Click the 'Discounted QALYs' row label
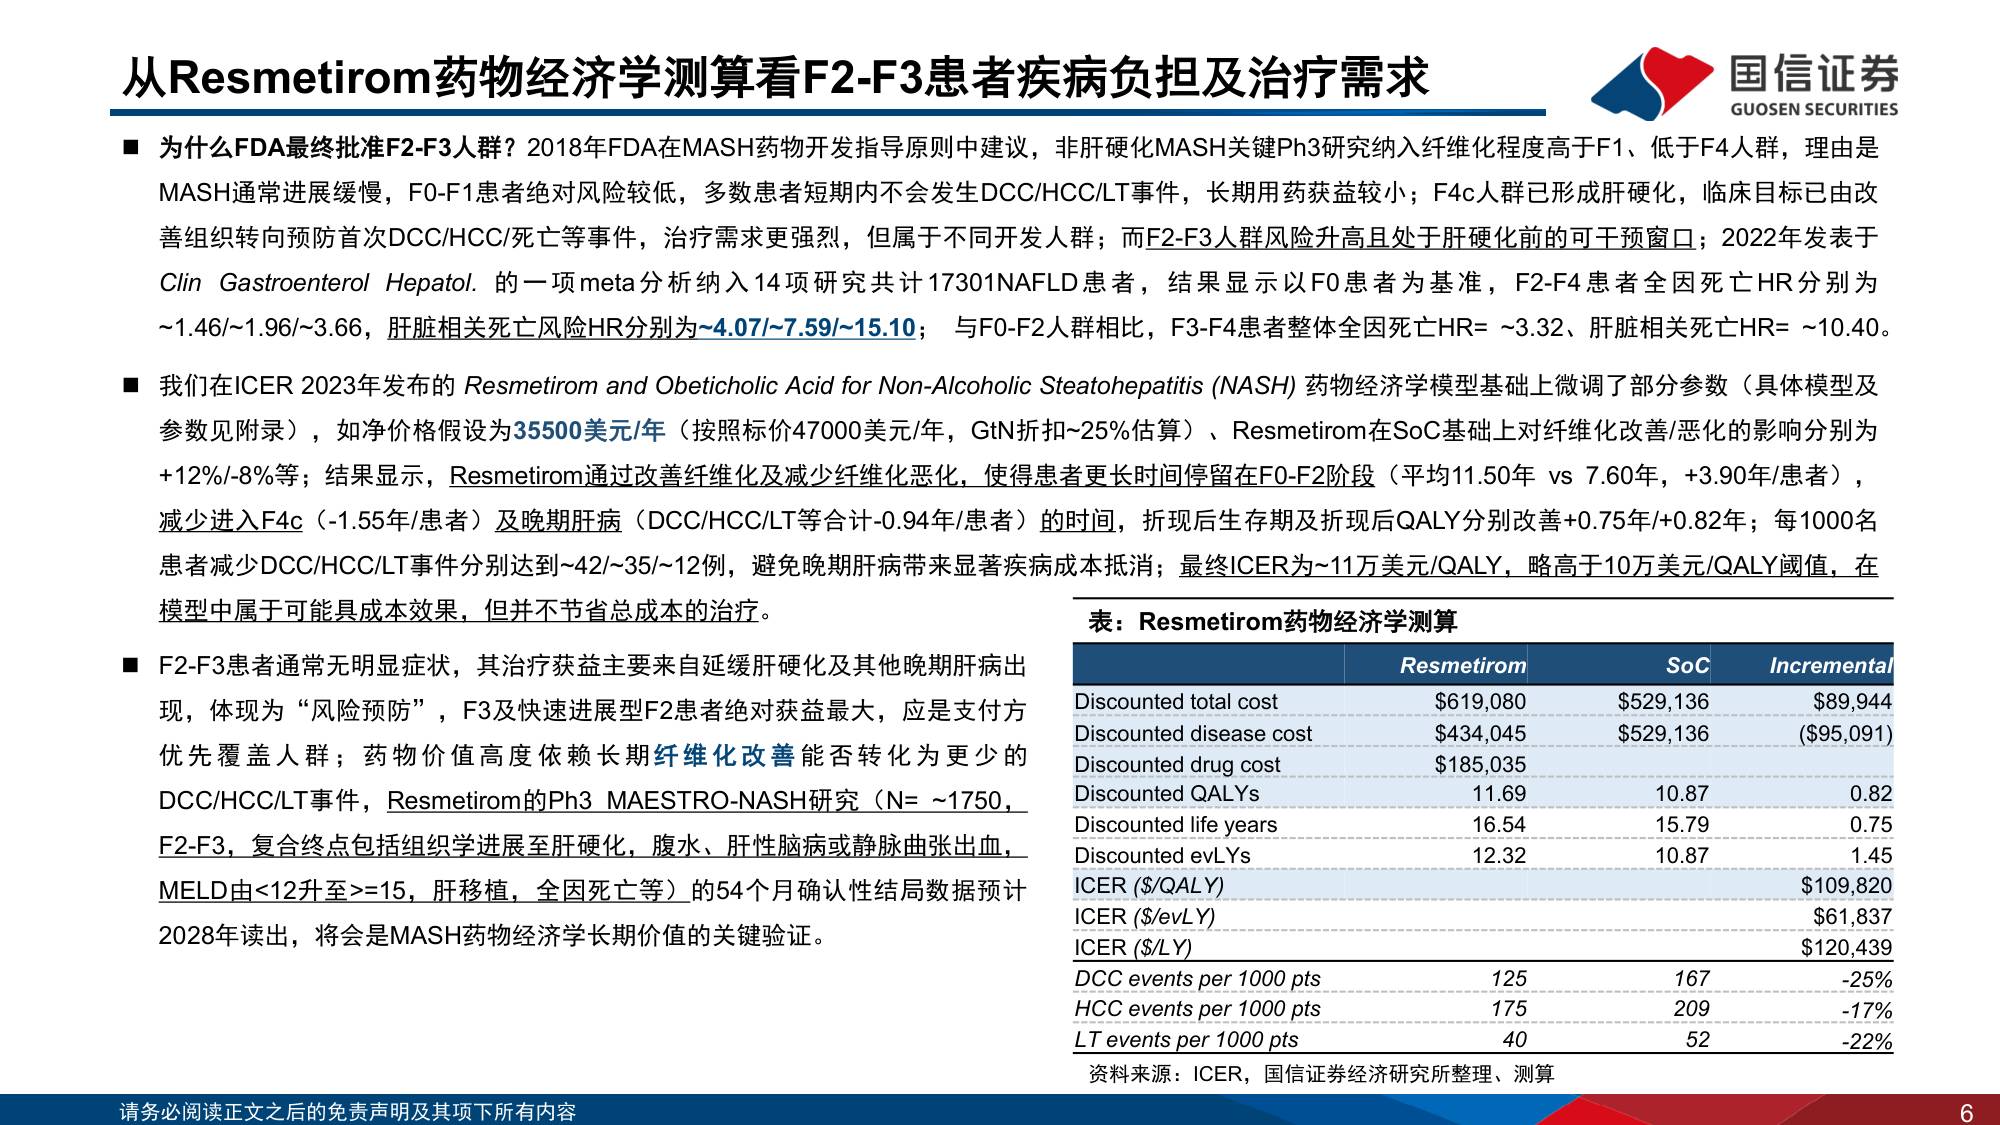This screenshot has height=1125, width=2000. 1166,794
